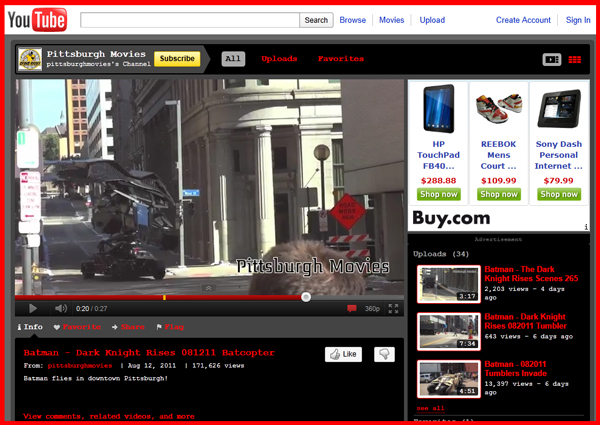
Task: Click the video progress scrubber handle
Action: pyautogui.click(x=306, y=297)
